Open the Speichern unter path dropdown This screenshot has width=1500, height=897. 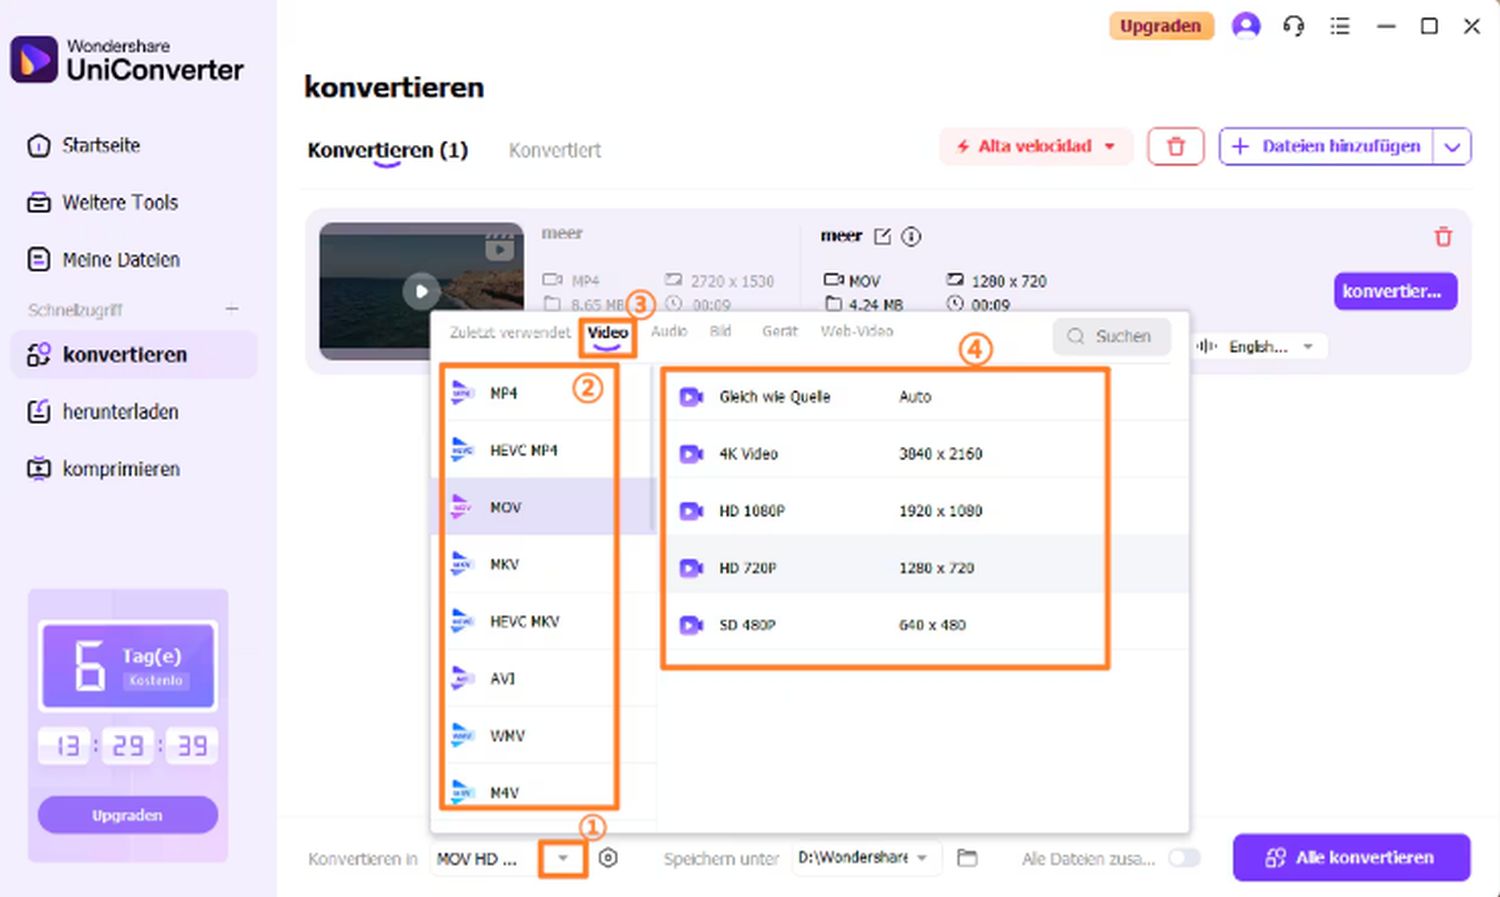pos(922,858)
